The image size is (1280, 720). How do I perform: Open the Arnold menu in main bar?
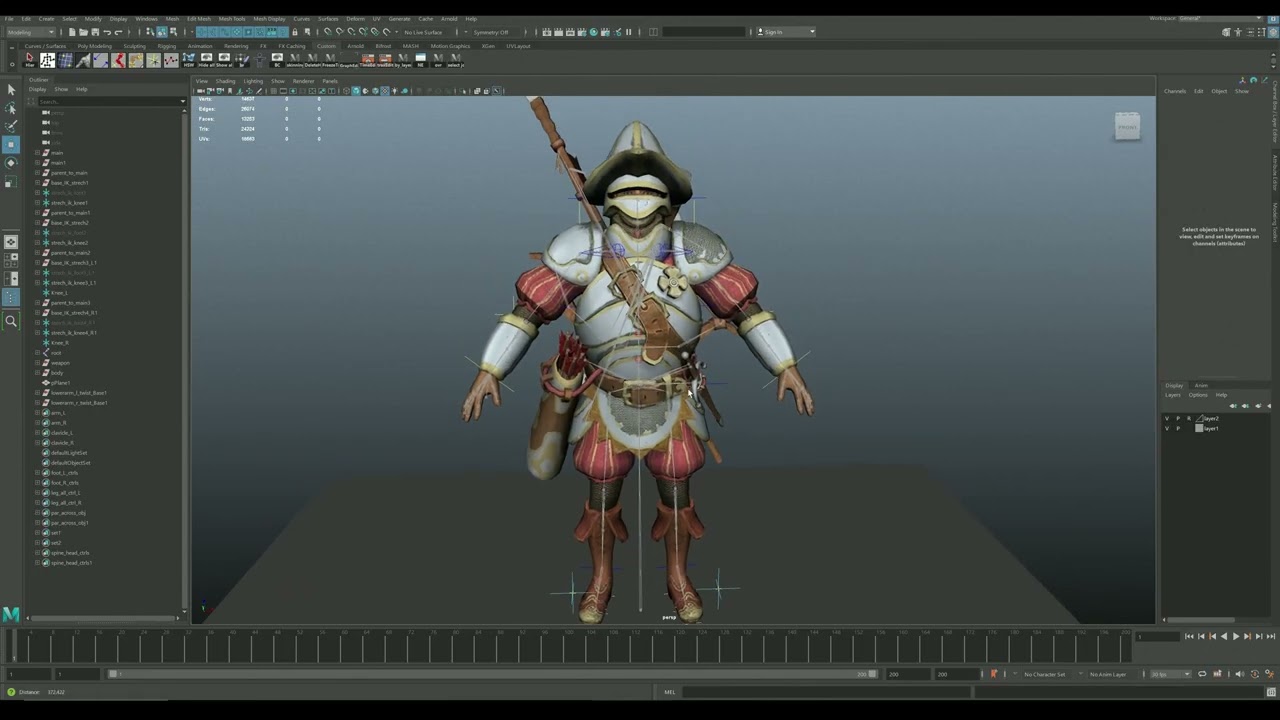click(449, 18)
